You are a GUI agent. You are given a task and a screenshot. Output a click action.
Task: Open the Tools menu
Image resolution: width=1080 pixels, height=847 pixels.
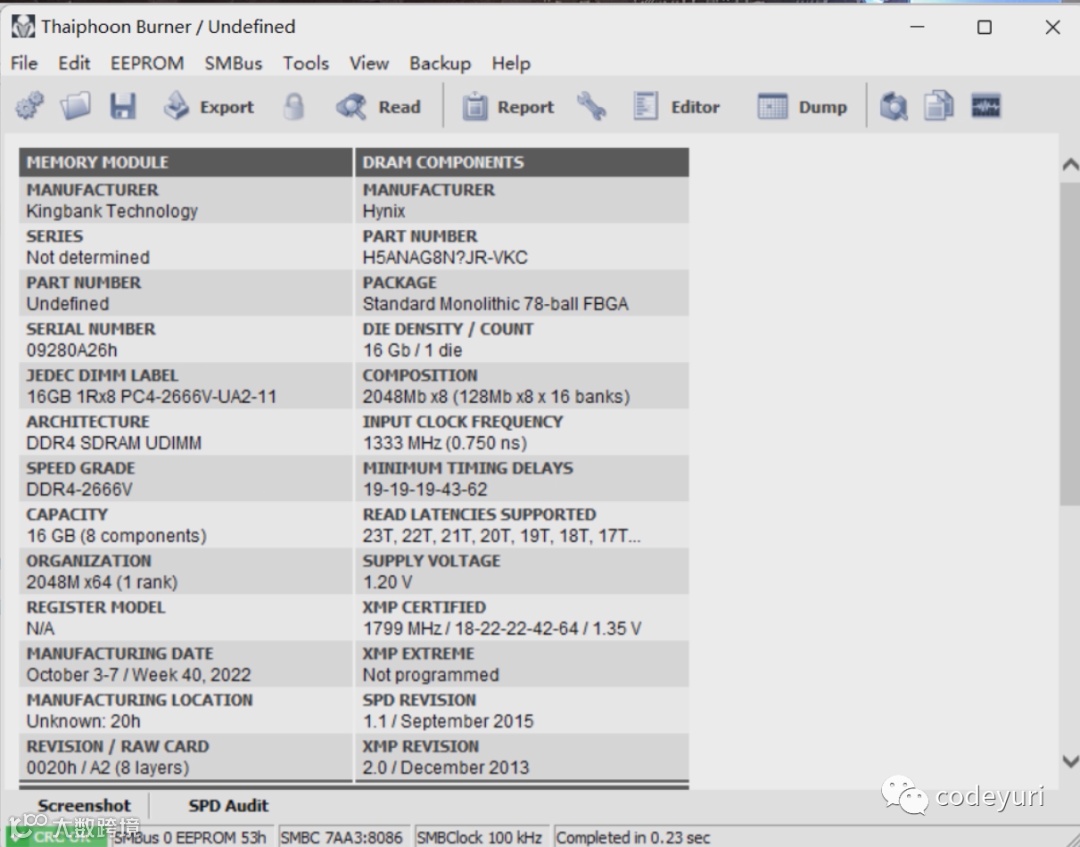click(306, 63)
